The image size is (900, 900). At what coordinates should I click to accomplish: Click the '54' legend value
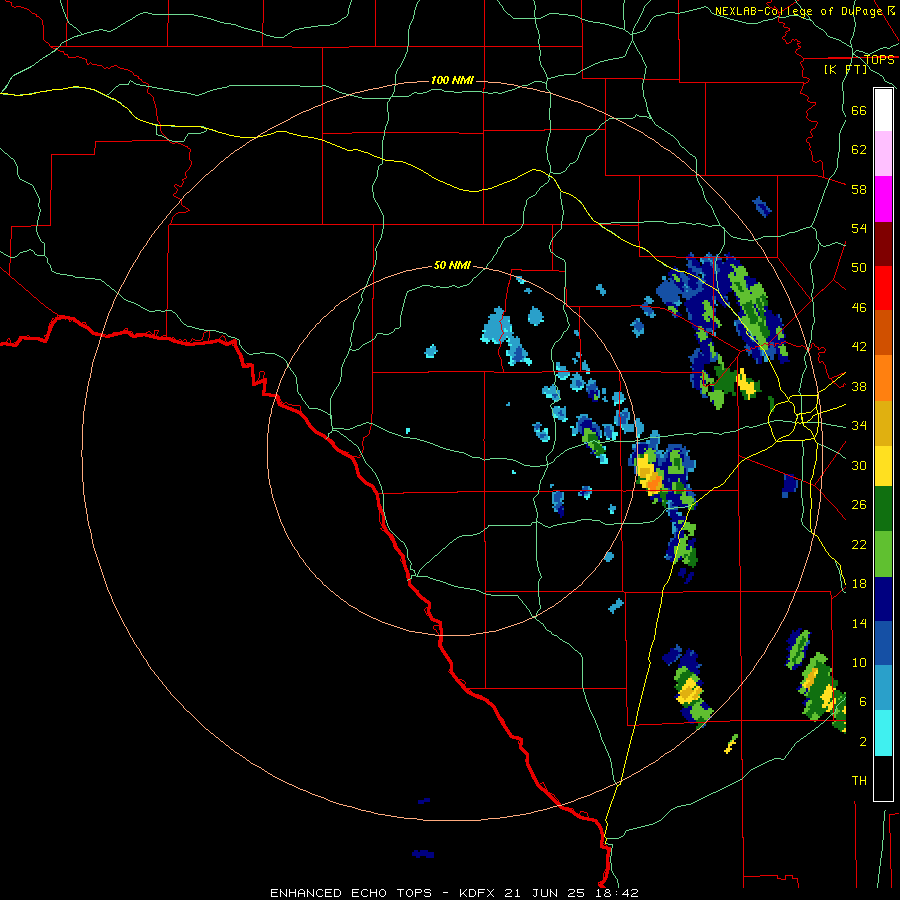(x=859, y=228)
